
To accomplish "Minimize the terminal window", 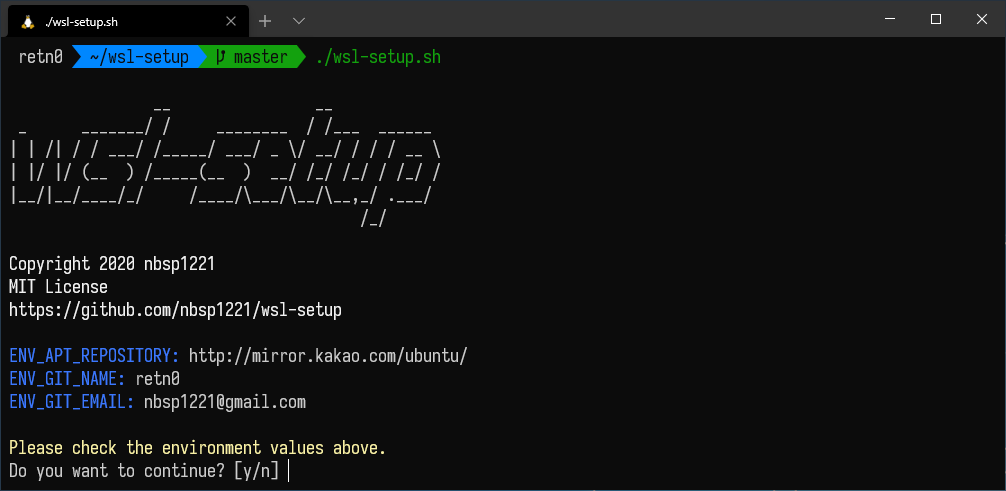I will [x=889, y=19].
